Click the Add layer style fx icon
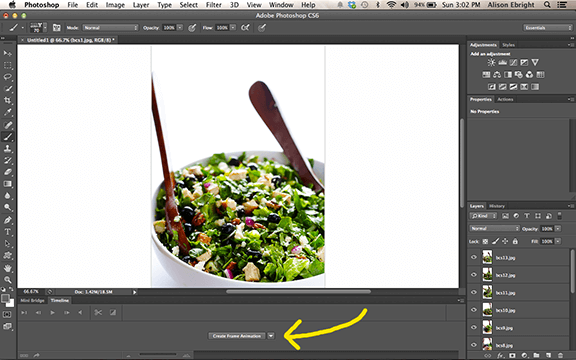The height and width of the screenshot is (360, 576). (x=500, y=356)
